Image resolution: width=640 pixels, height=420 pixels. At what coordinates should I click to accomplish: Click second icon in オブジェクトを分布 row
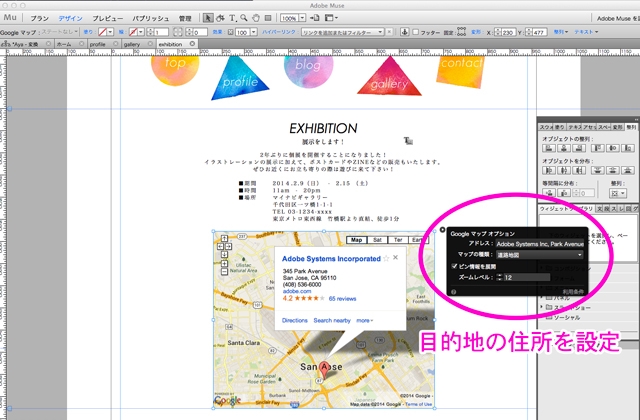pyautogui.click(x=564, y=170)
